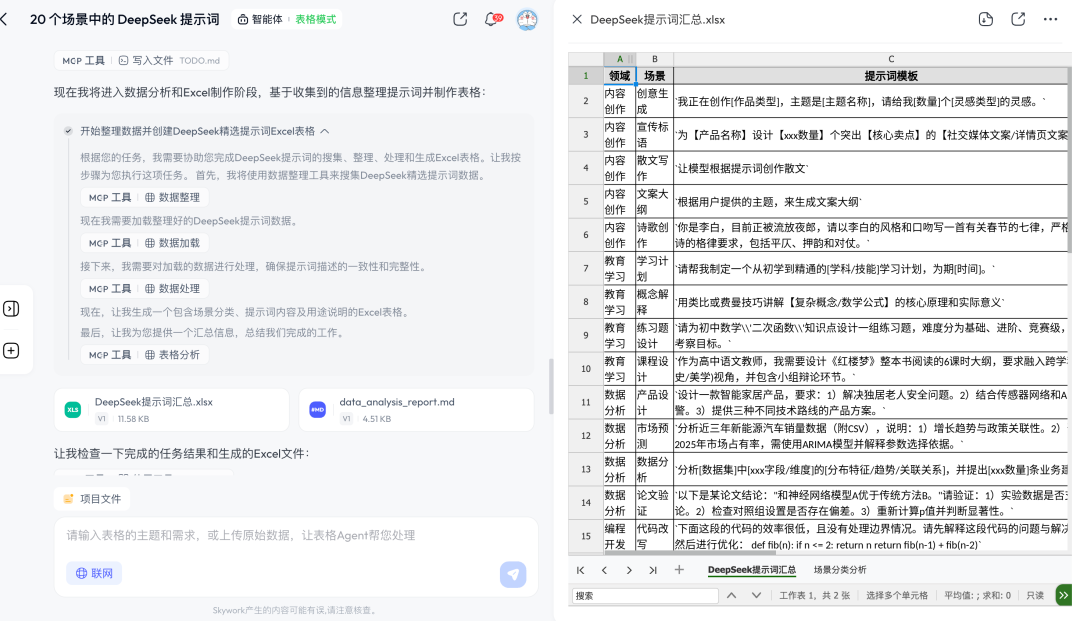Open the data_analysis_report.md file card
This screenshot has width=1080, height=621.
coord(416,409)
